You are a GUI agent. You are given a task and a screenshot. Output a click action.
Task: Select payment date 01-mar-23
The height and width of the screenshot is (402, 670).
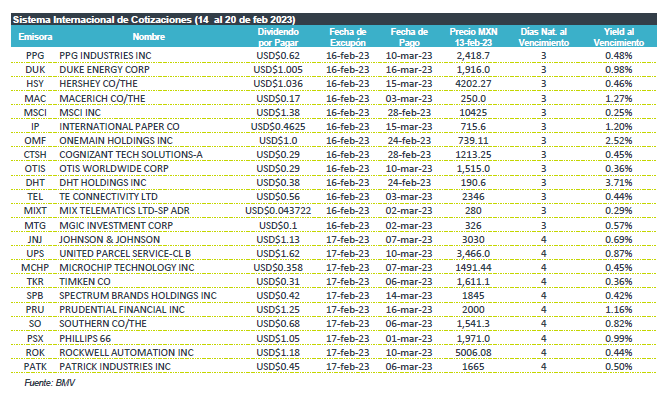pyautogui.click(x=409, y=339)
